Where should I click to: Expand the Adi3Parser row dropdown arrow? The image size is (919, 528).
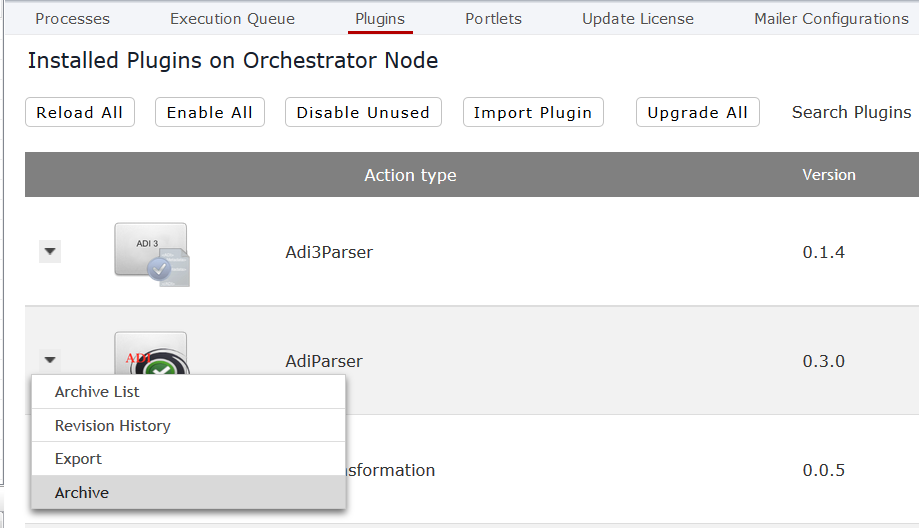(50, 251)
